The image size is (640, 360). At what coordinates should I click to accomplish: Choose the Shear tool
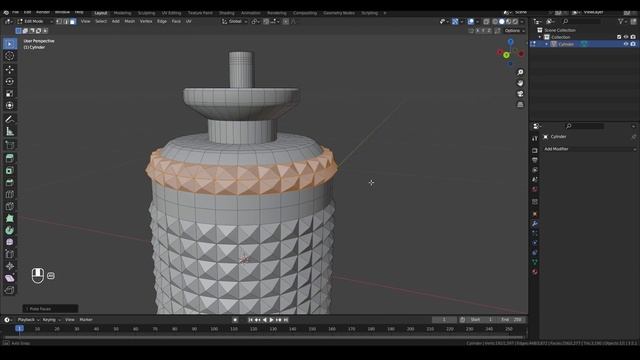point(10,278)
